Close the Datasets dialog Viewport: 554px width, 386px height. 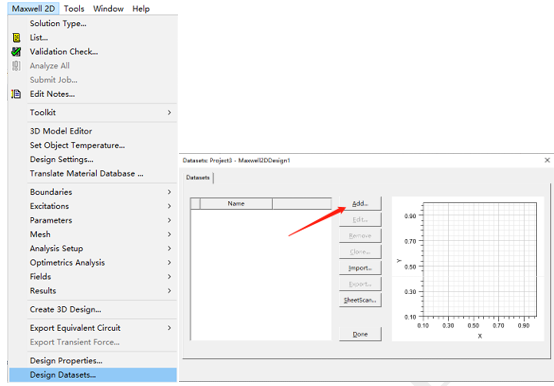[547, 160]
